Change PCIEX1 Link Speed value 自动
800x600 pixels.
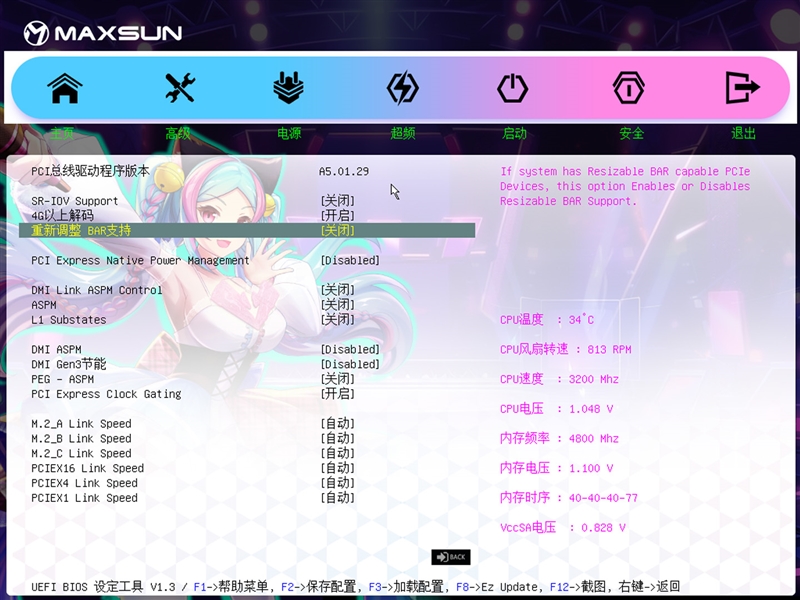pyautogui.click(x=337, y=498)
